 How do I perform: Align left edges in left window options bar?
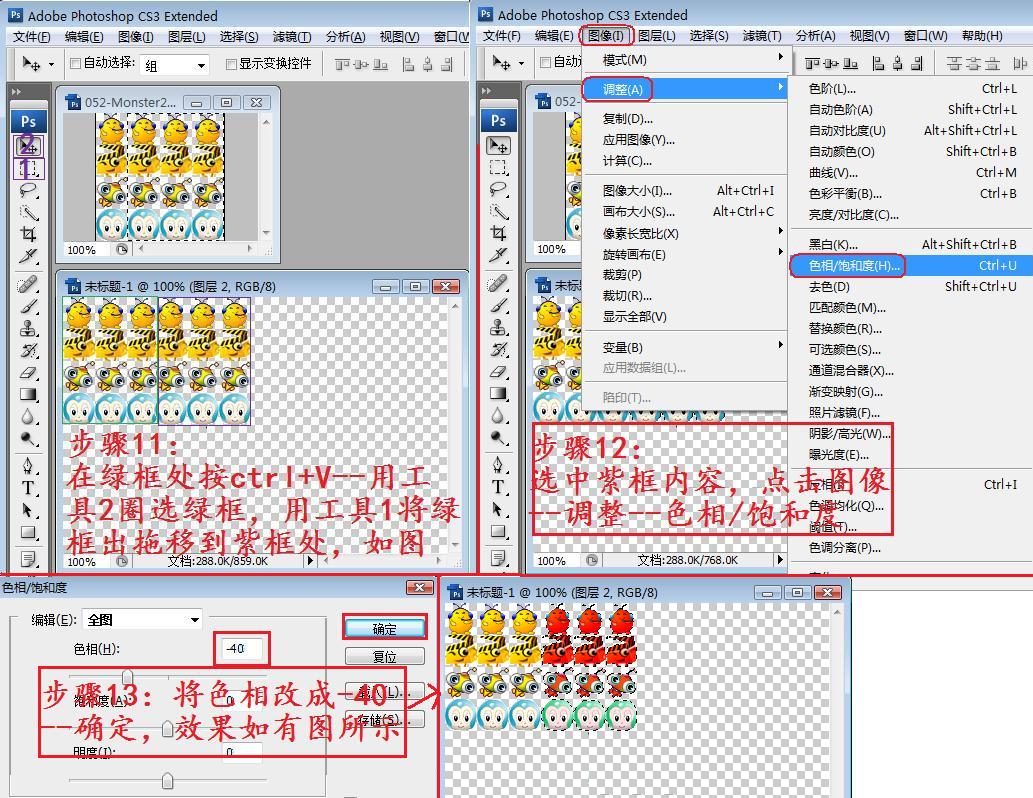click(x=408, y=64)
